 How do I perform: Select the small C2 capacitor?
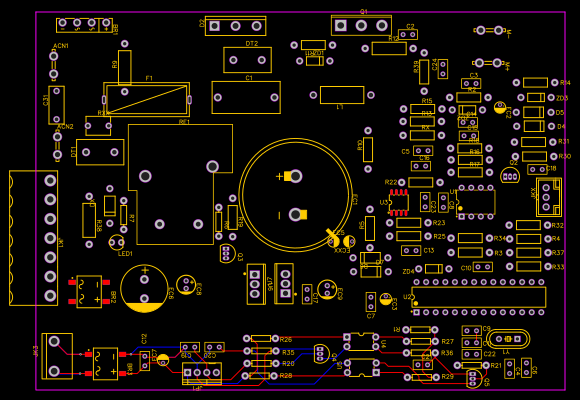408,34
